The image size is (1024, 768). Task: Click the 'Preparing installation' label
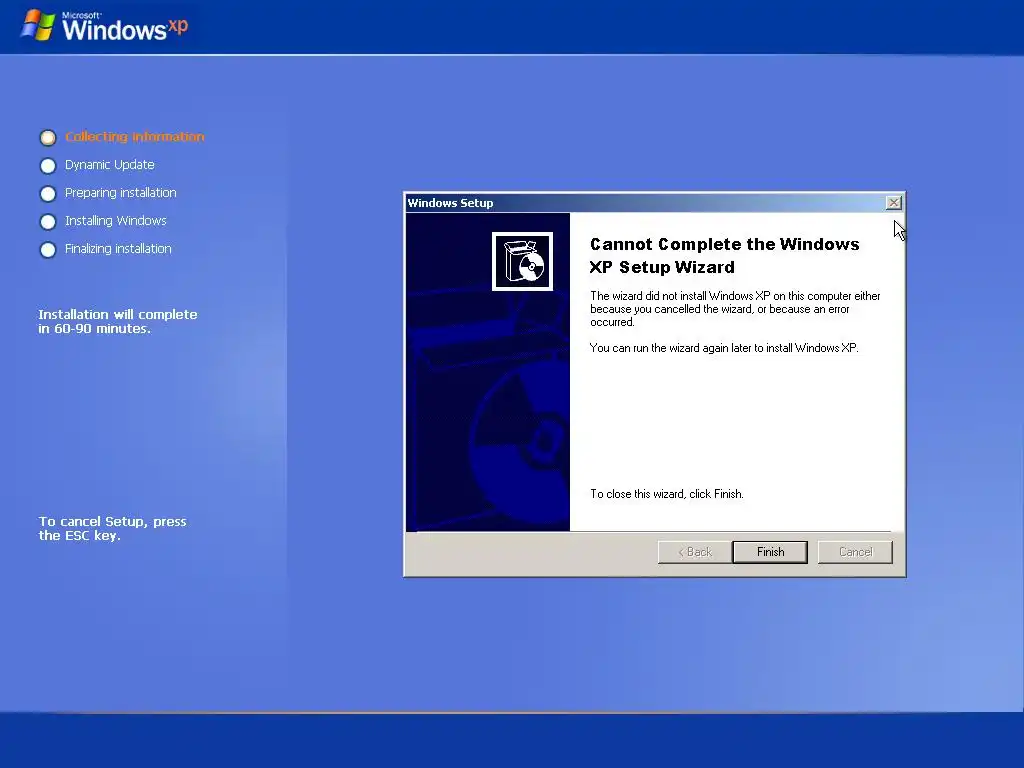[x=121, y=193]
